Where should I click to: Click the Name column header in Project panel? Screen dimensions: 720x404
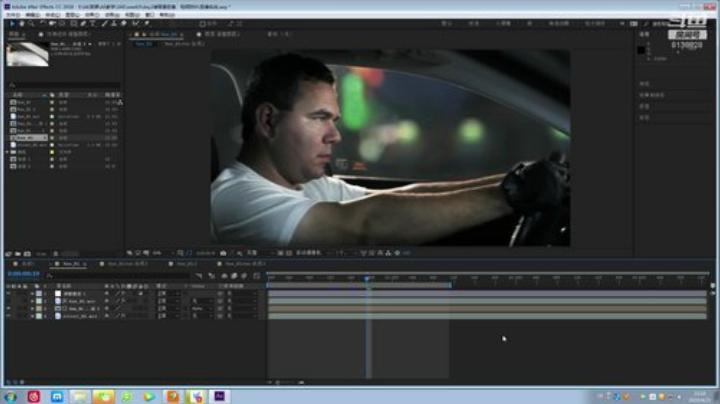17,95
